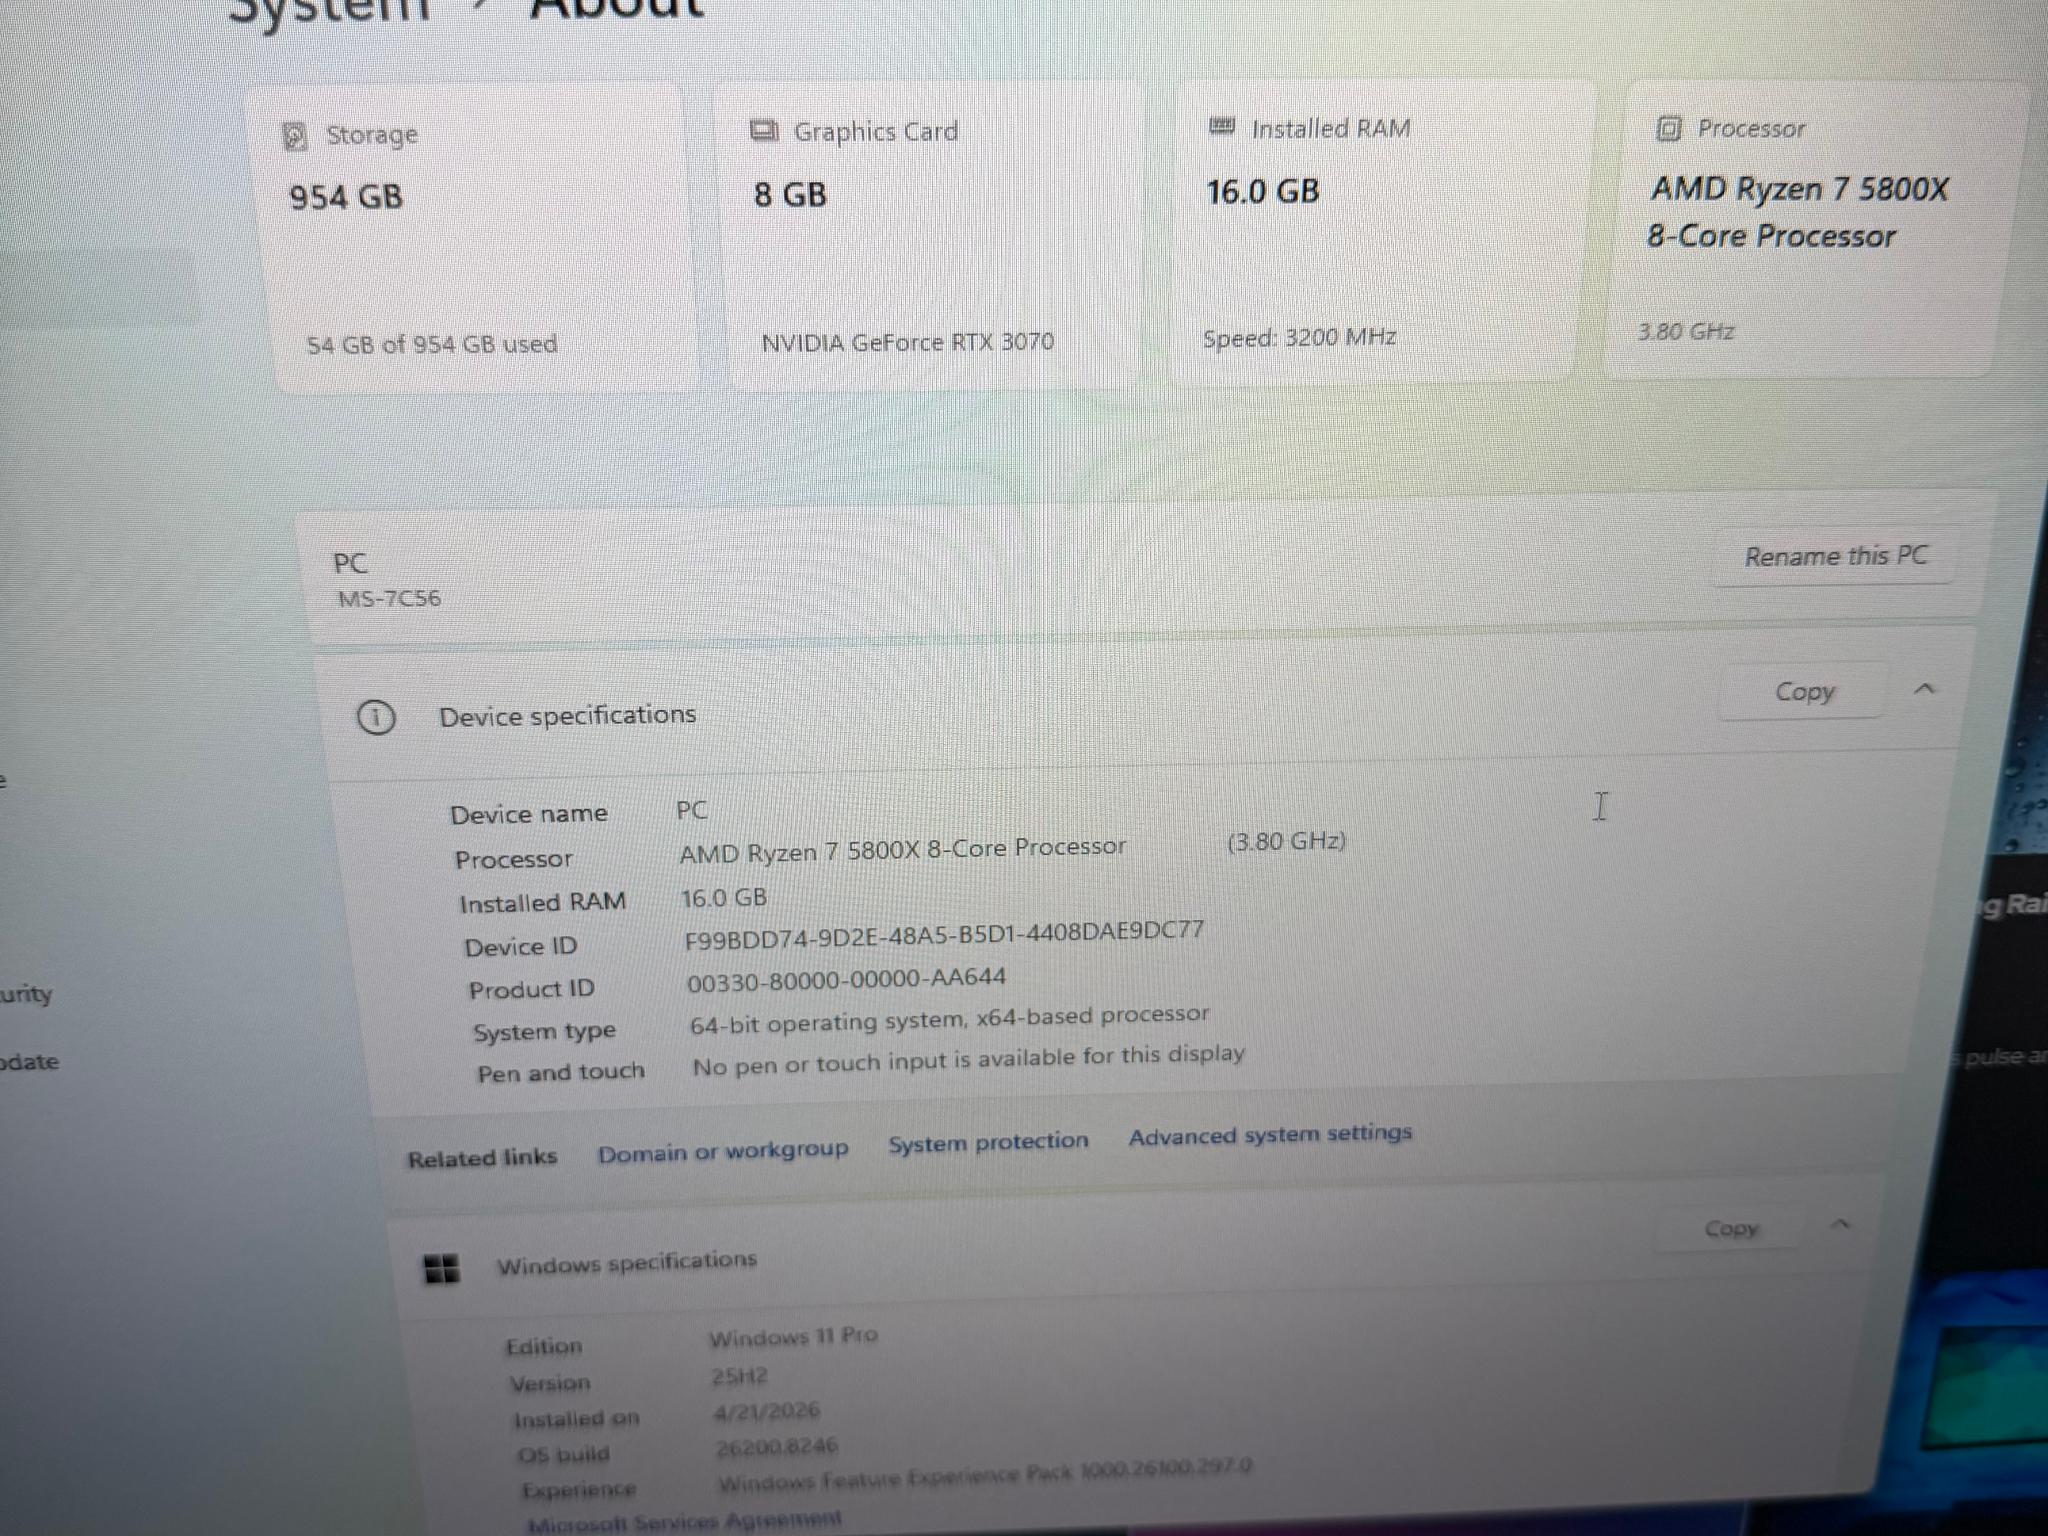
Task: Click the Installed RAM memory icon
Action: (1222, 126)
